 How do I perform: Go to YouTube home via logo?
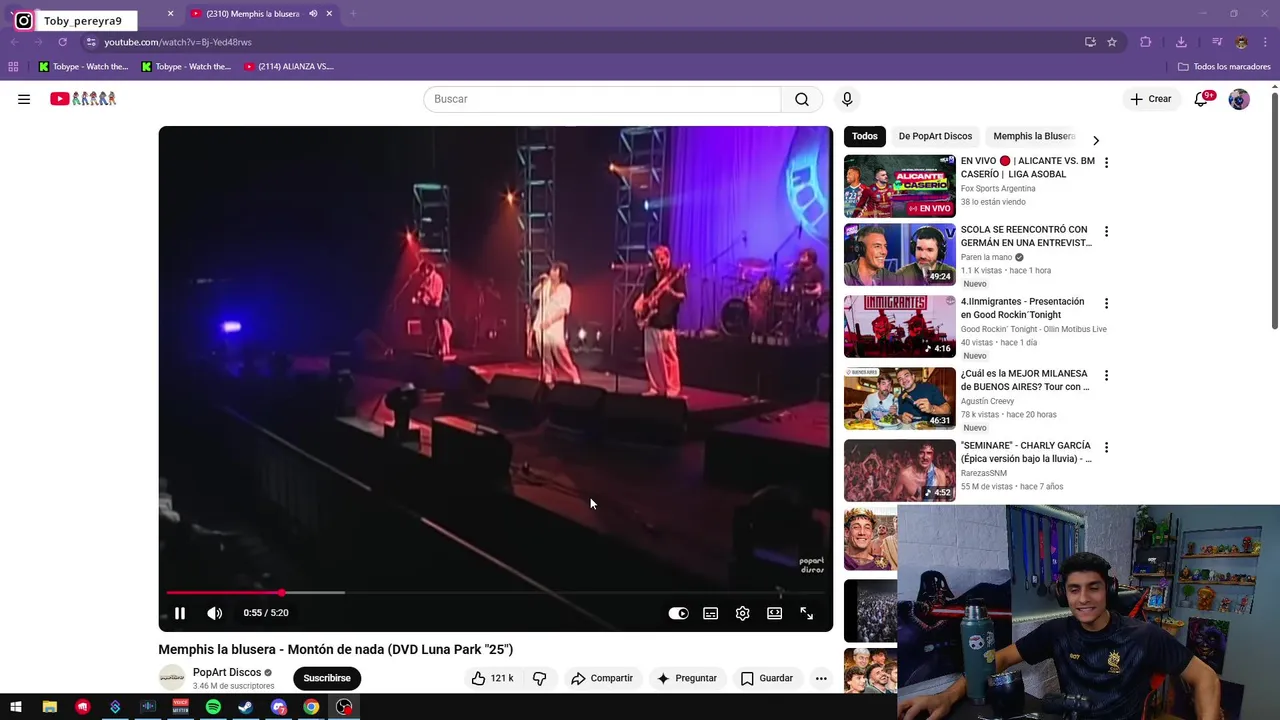tap(83, 99)
